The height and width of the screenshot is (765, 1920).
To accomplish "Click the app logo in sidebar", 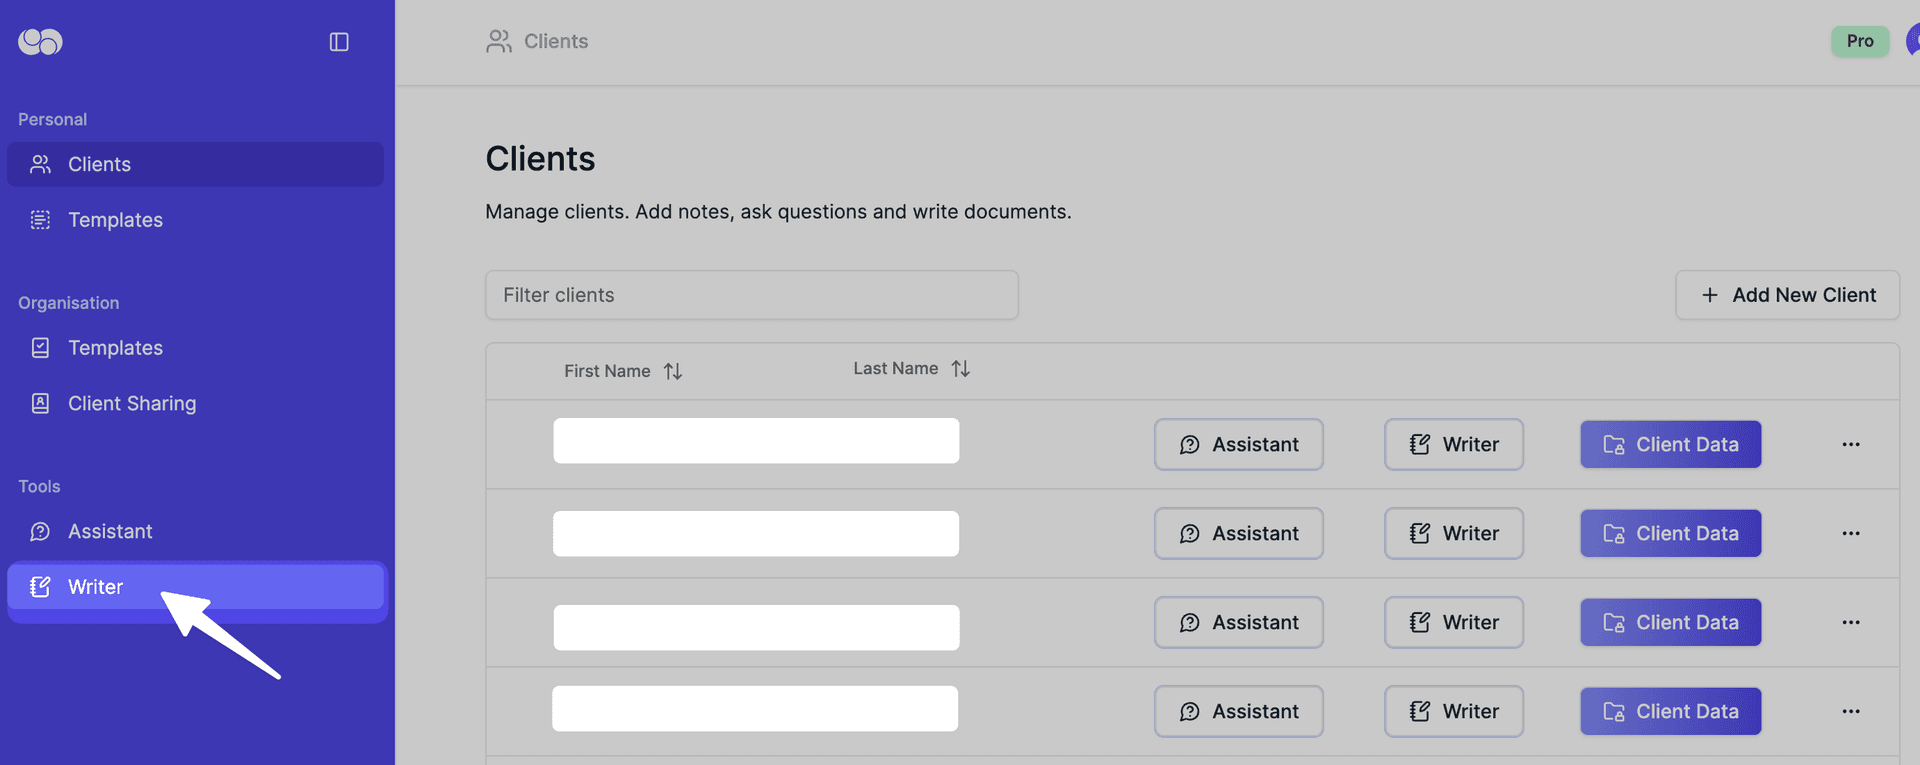I will coord(40,42).
